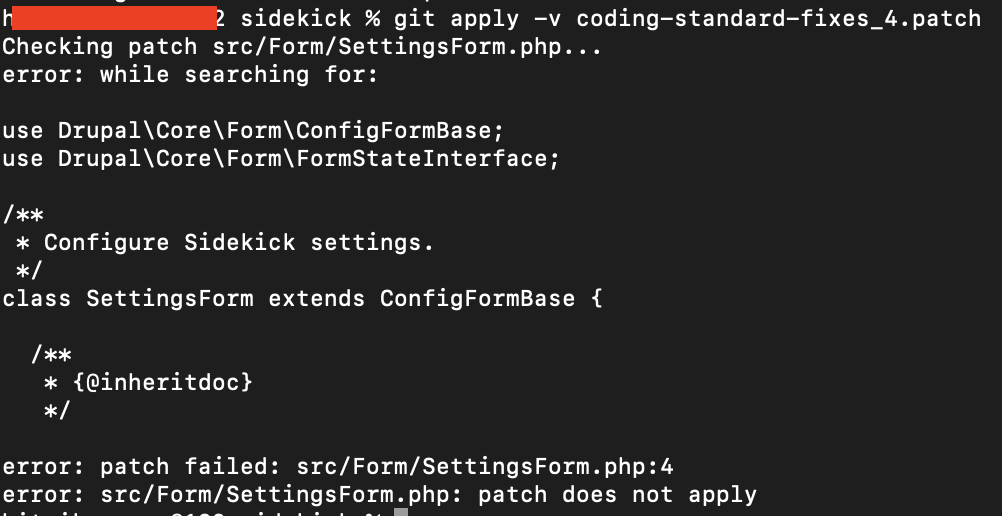Click the 'sidekick' directory name in the prompt
Viewport: 1002px width, 516px height.
pyautogui.click(x=296, y=19)
